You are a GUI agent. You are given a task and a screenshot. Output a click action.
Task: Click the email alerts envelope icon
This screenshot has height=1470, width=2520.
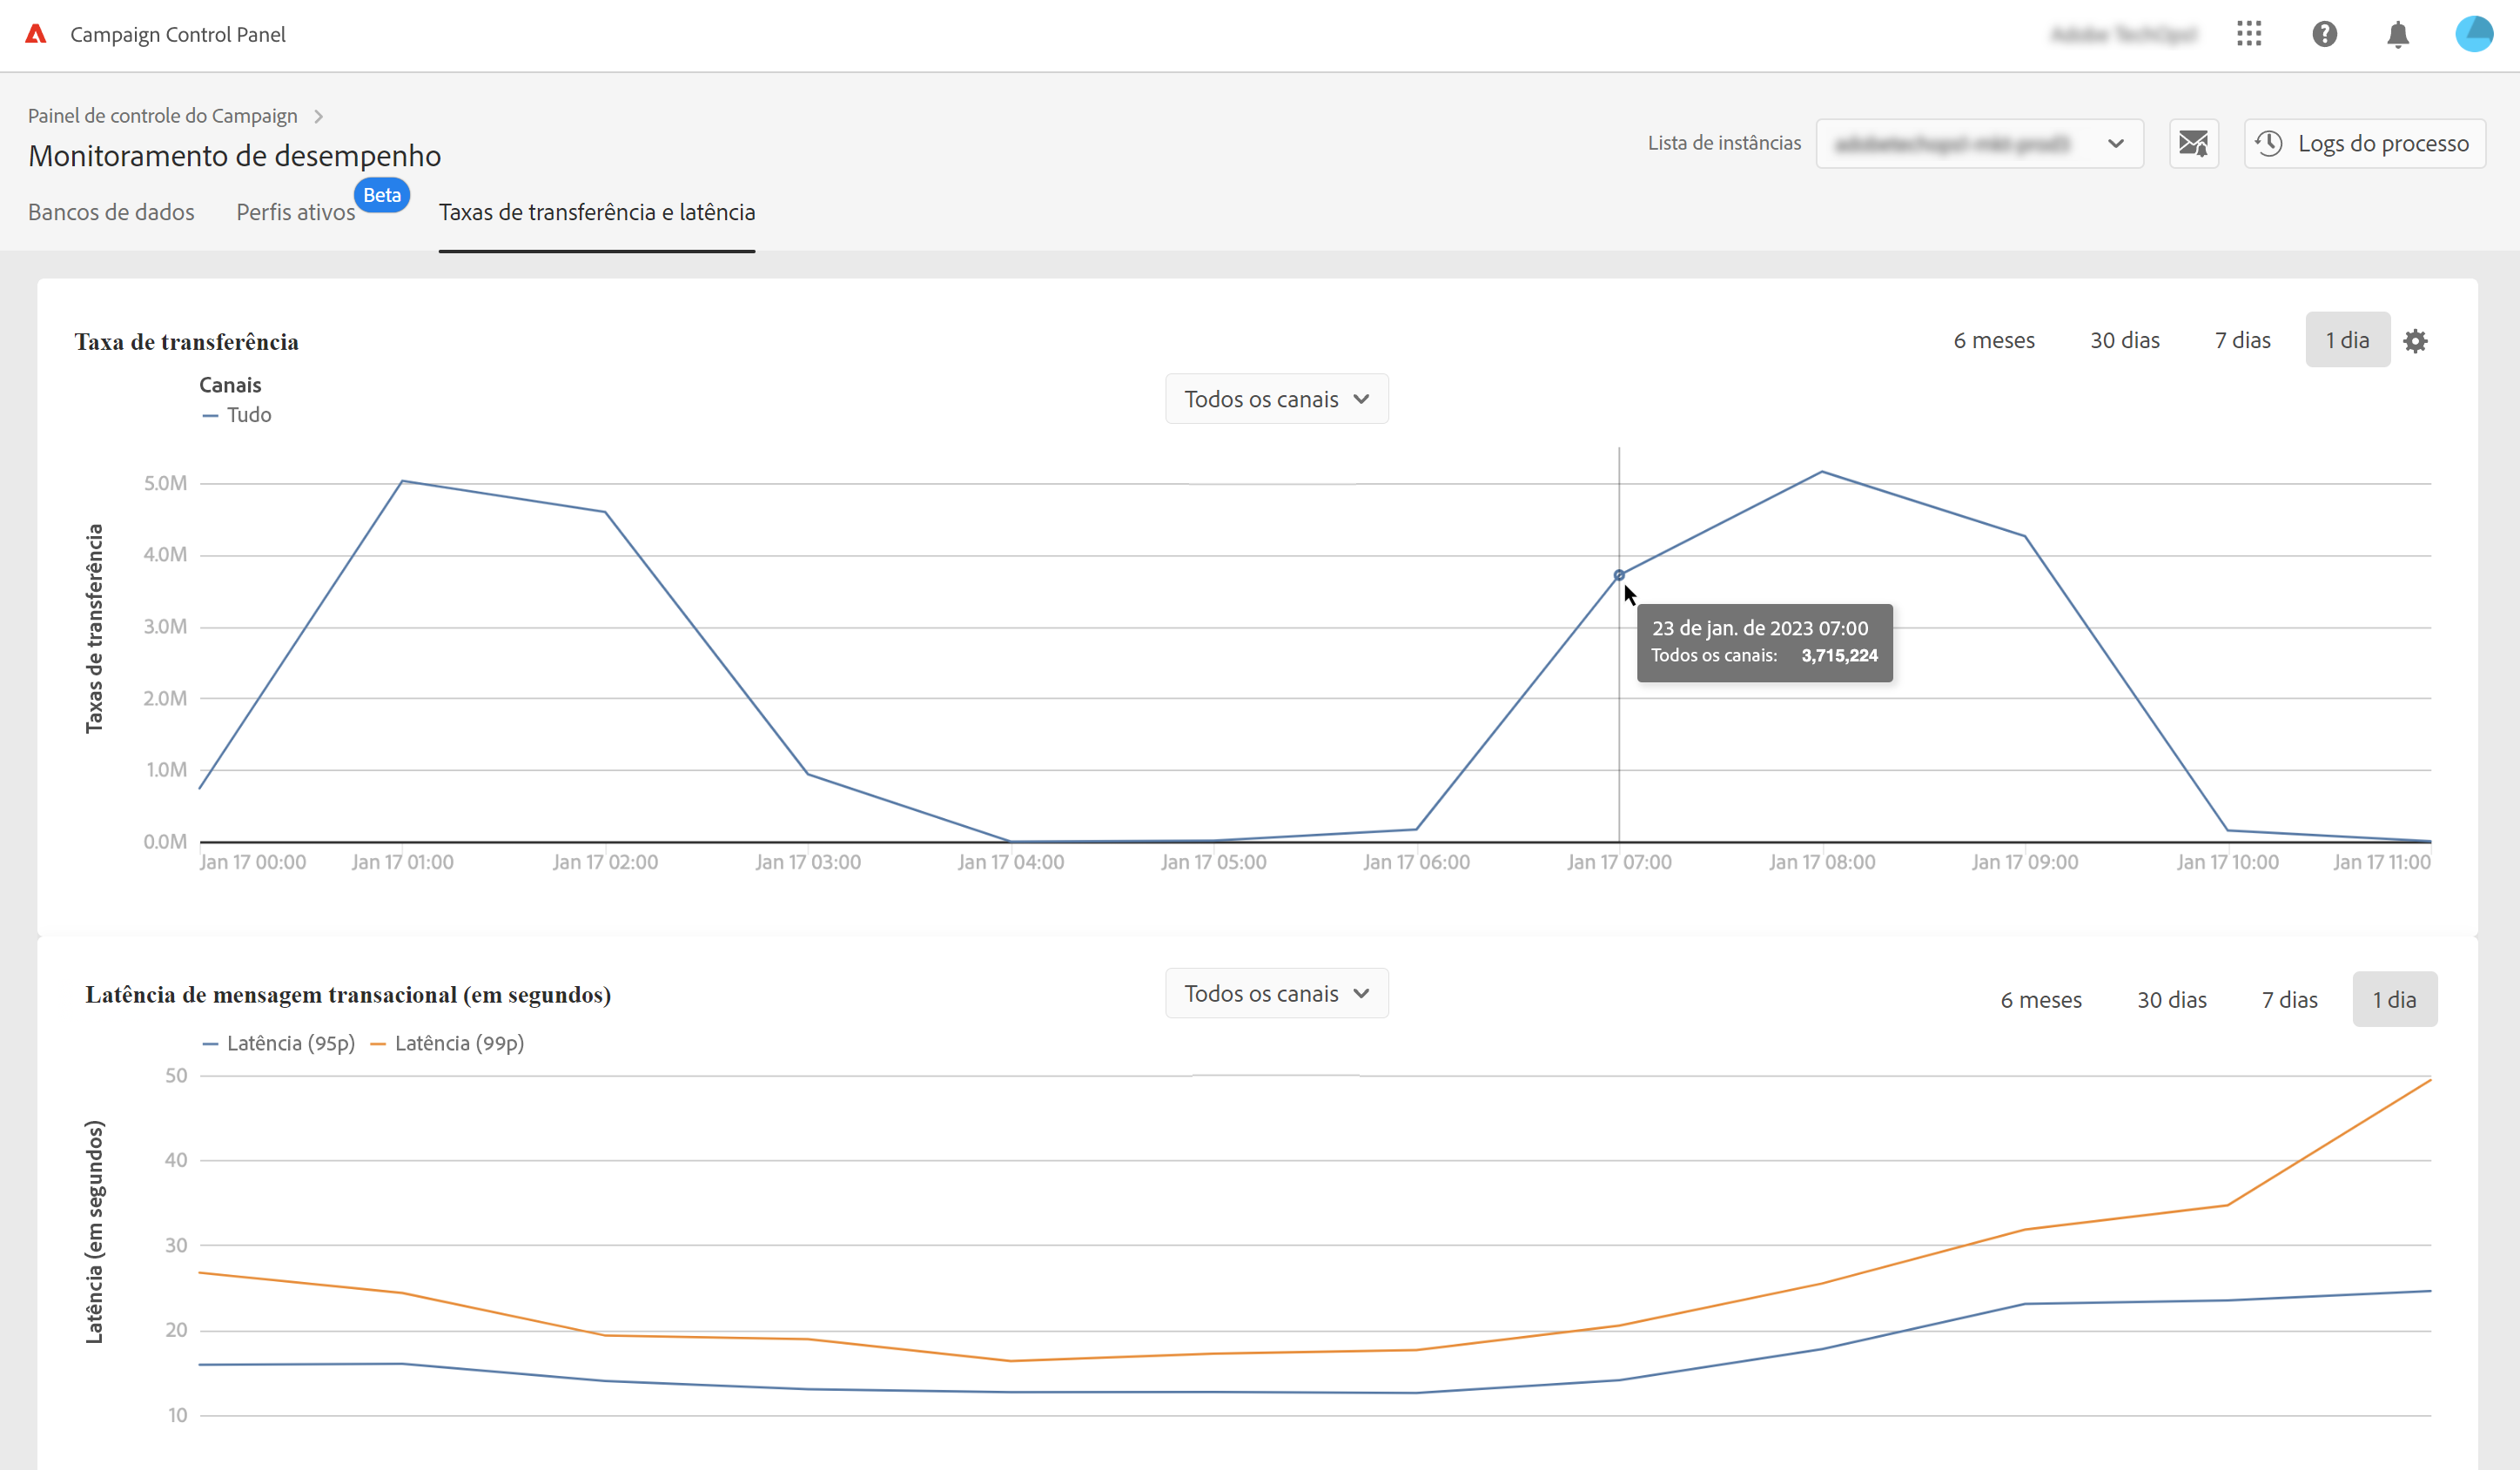(2194, 143)
